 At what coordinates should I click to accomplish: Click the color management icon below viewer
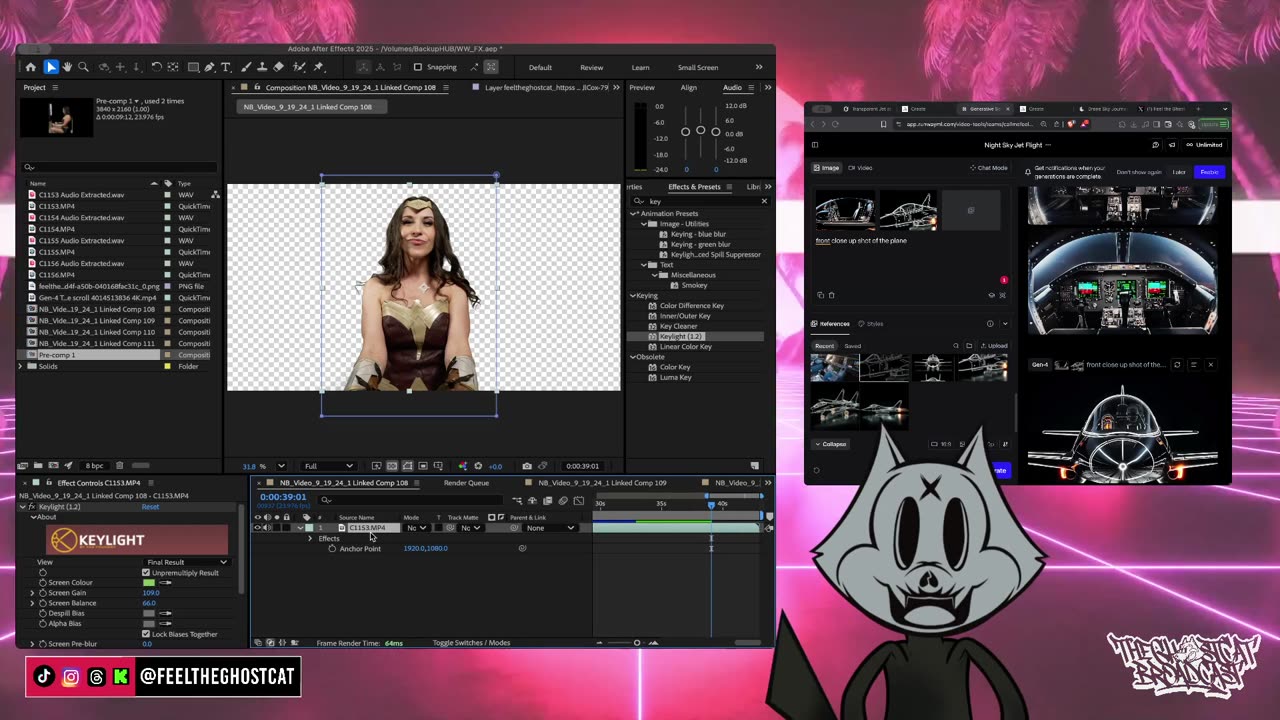pyautogui.click(x=463, y=466)
